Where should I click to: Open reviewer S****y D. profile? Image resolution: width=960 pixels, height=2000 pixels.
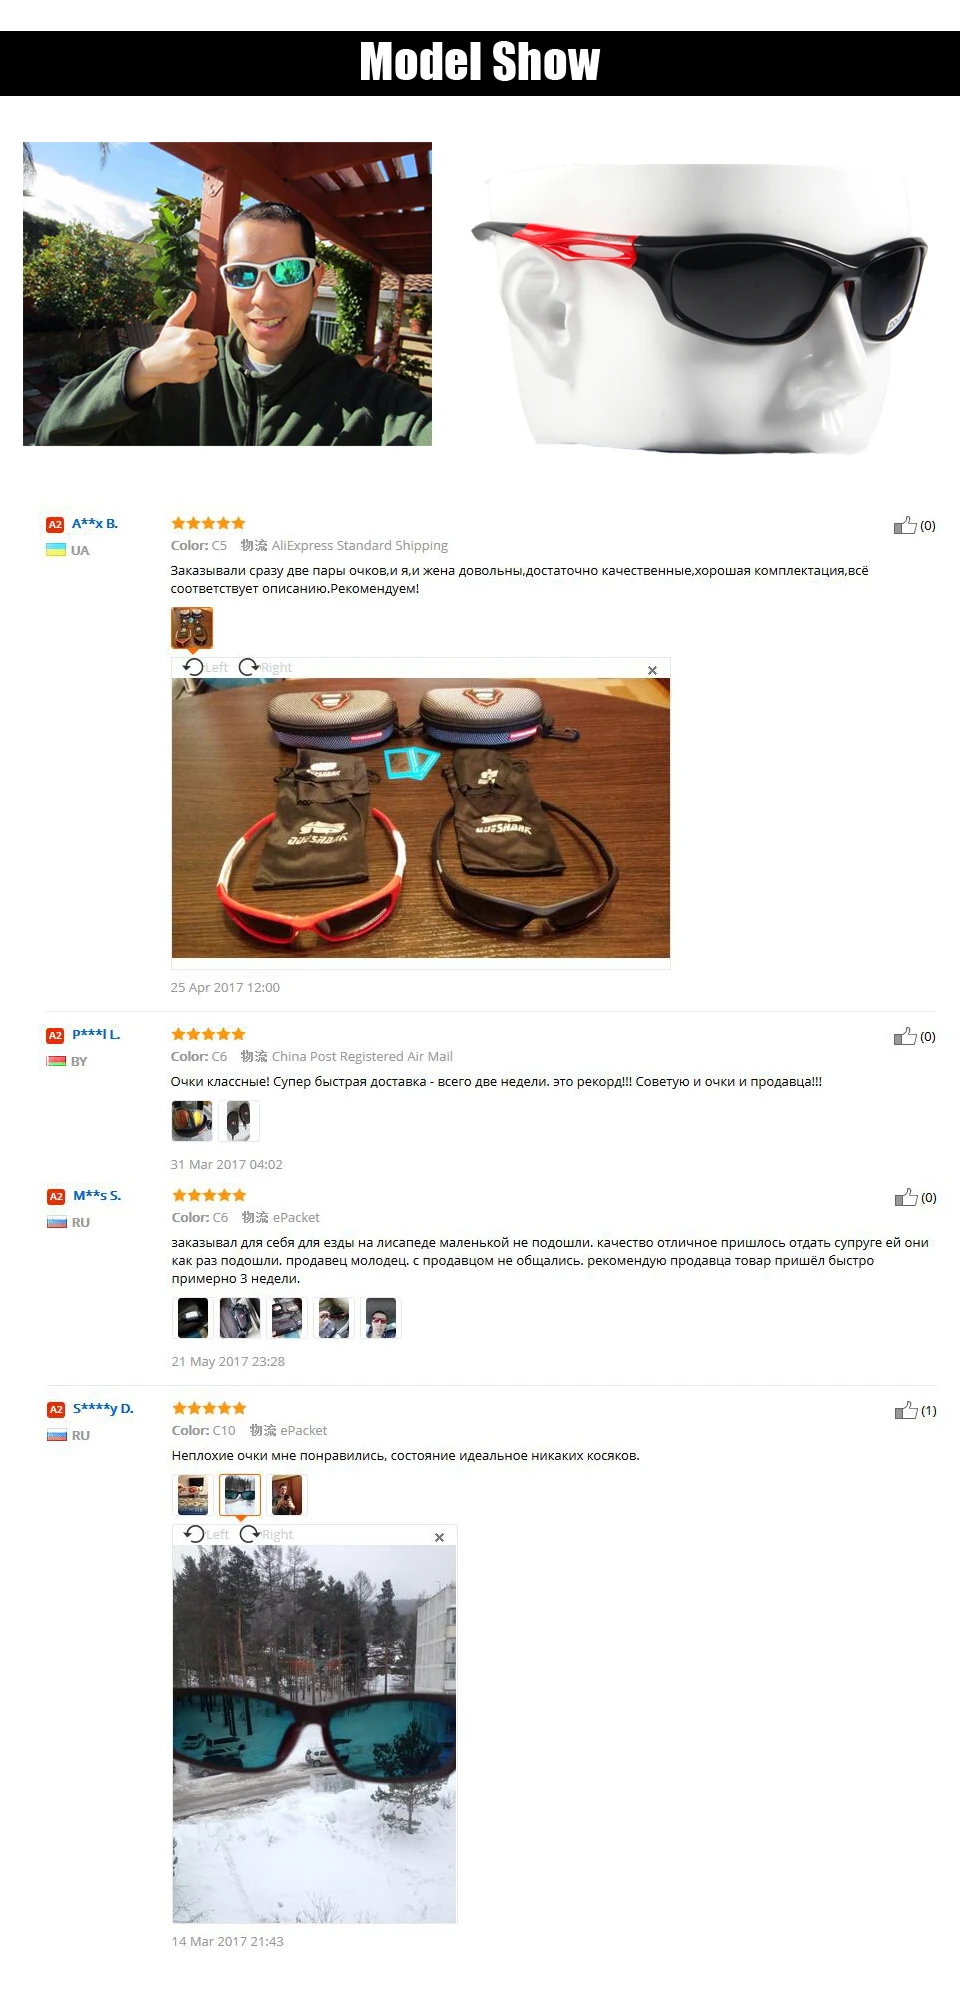103,1408
